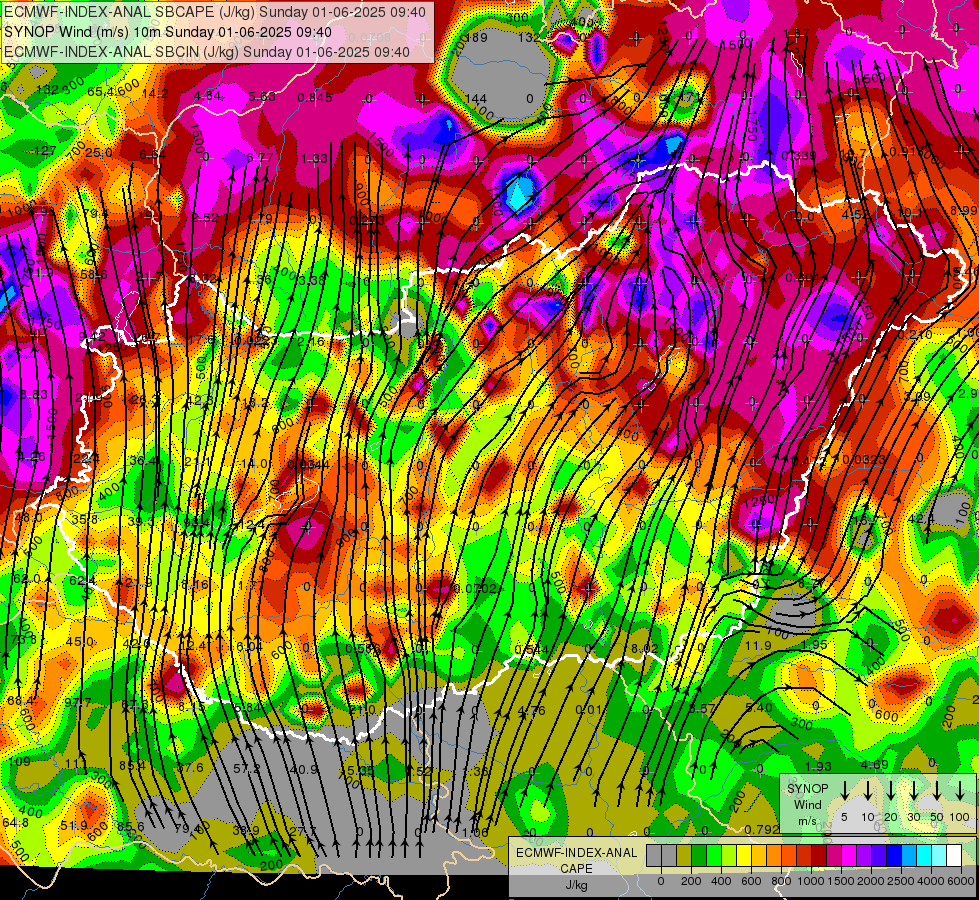Select the pure blue swatch in CAPE legend
979x900 pixels.
point(894,856)
